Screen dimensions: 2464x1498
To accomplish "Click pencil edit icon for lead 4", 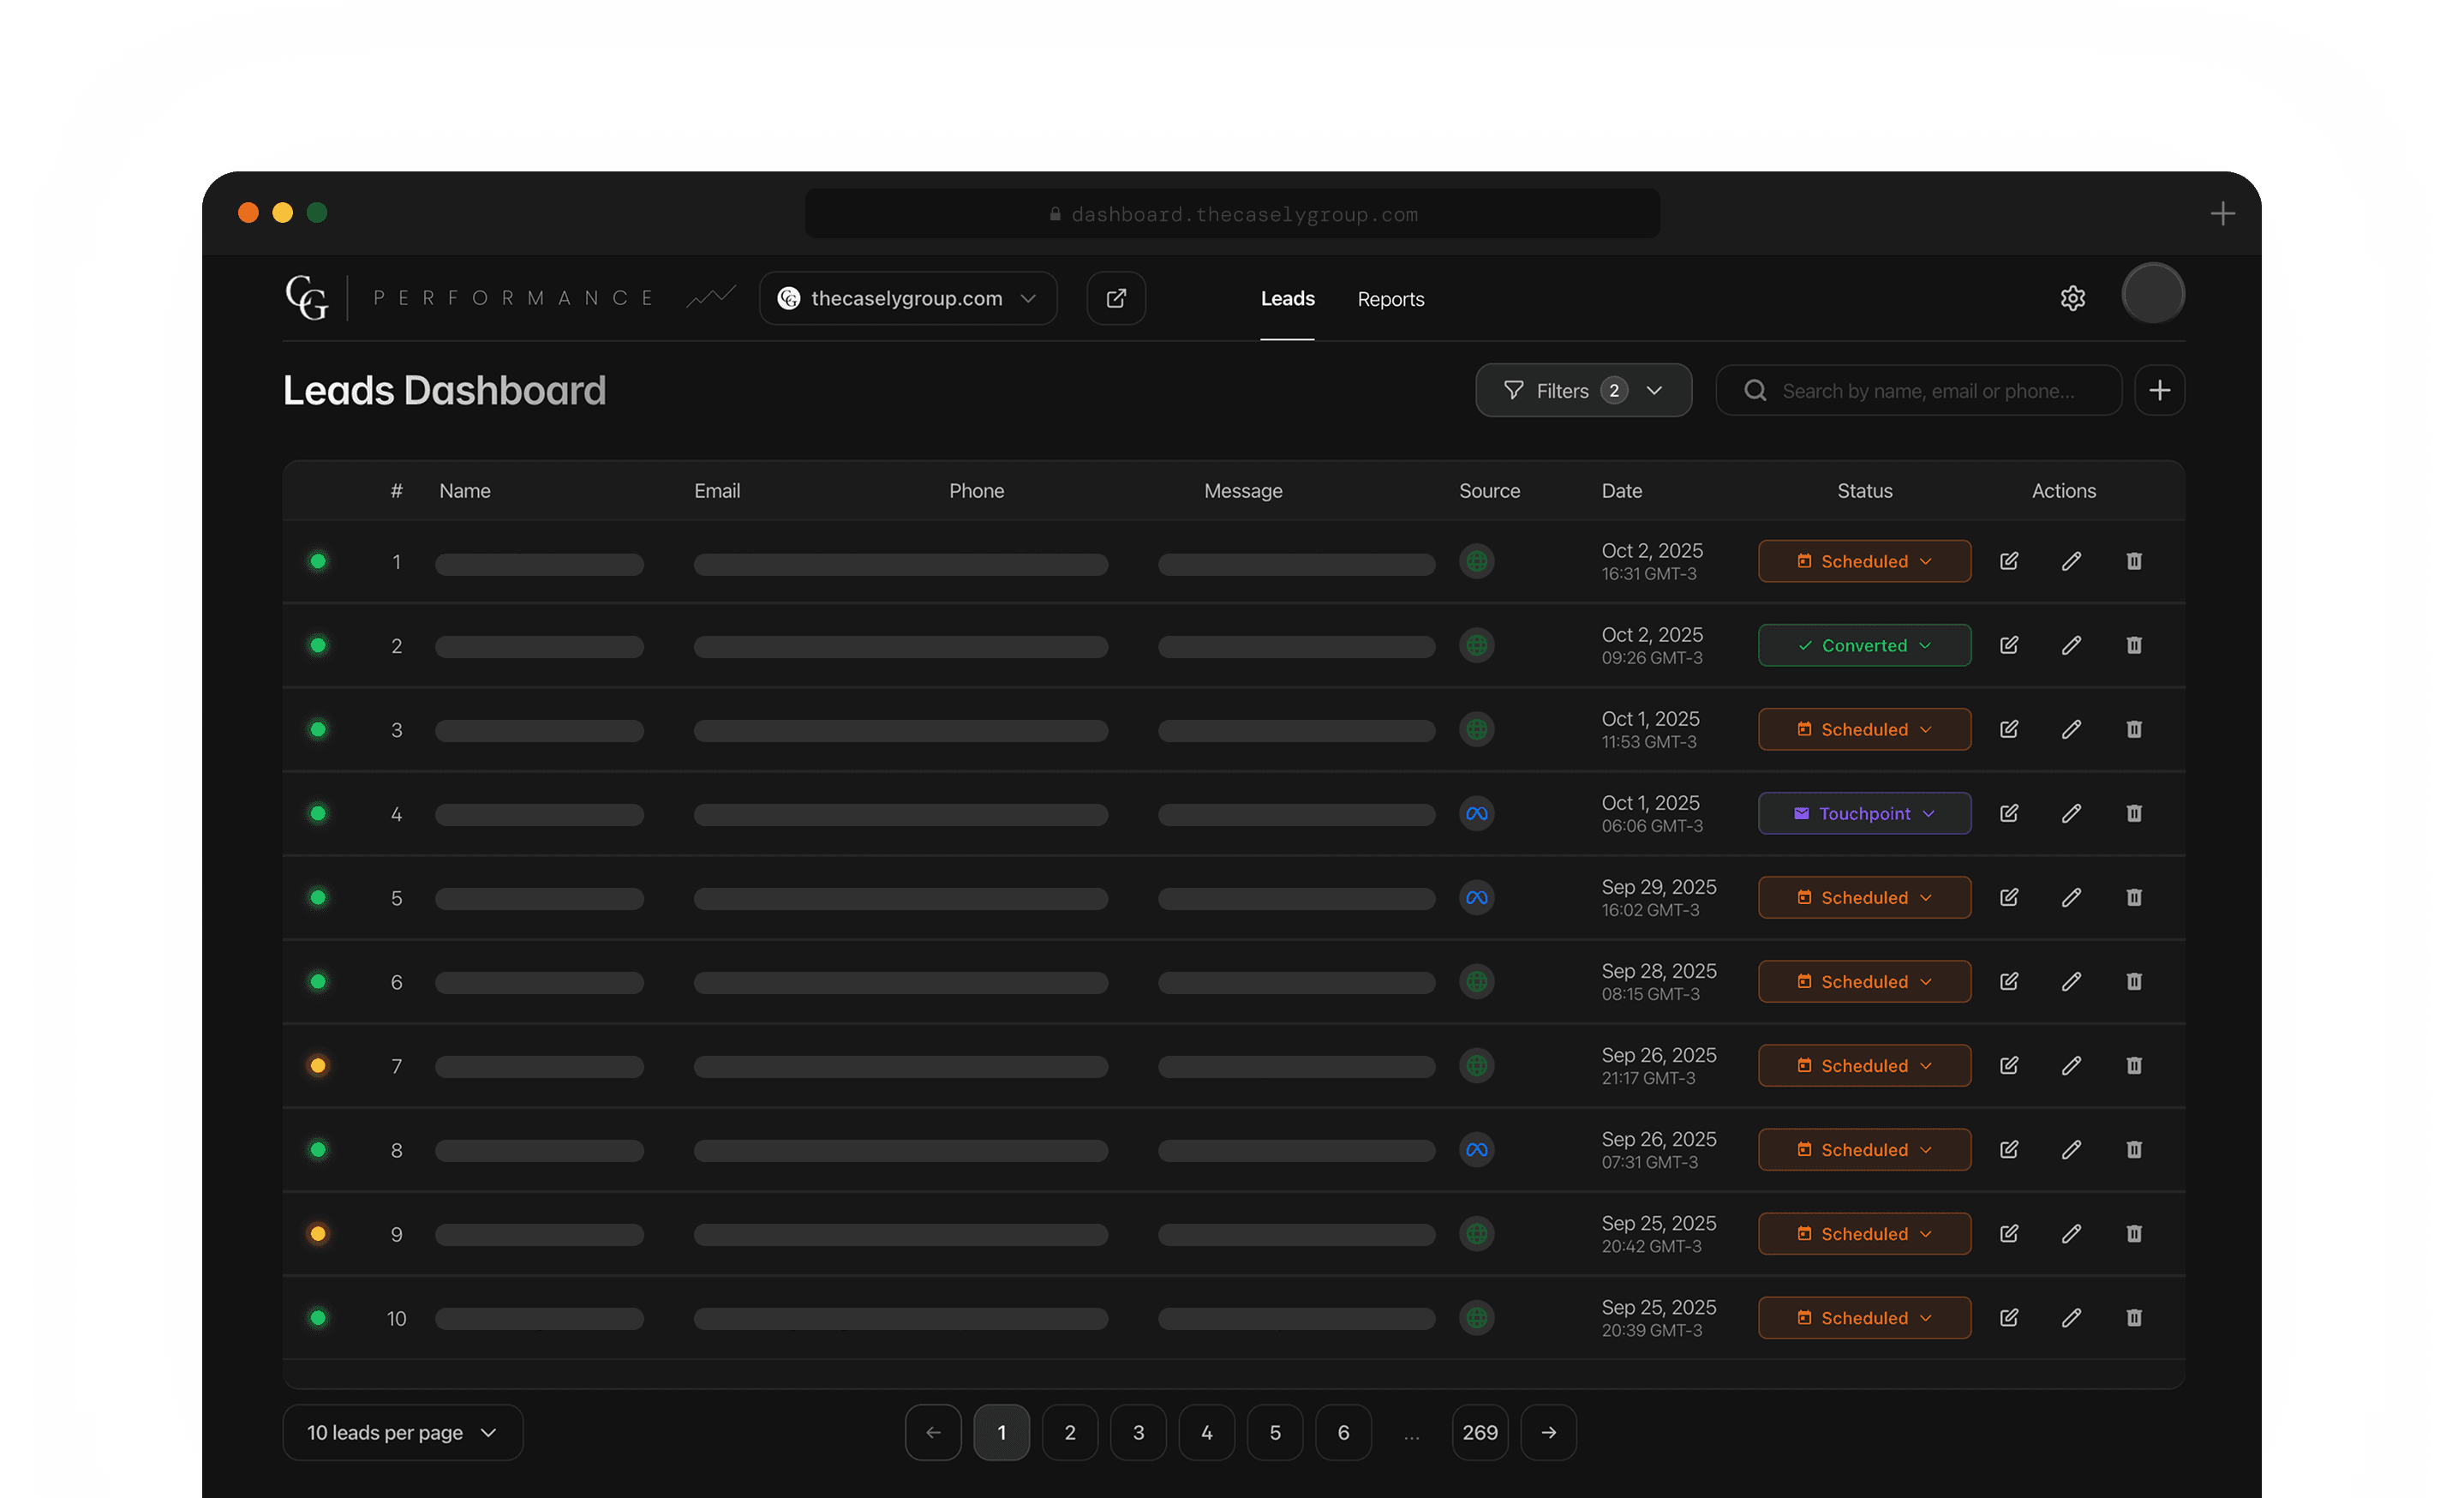I will [x=2071, y=813].
